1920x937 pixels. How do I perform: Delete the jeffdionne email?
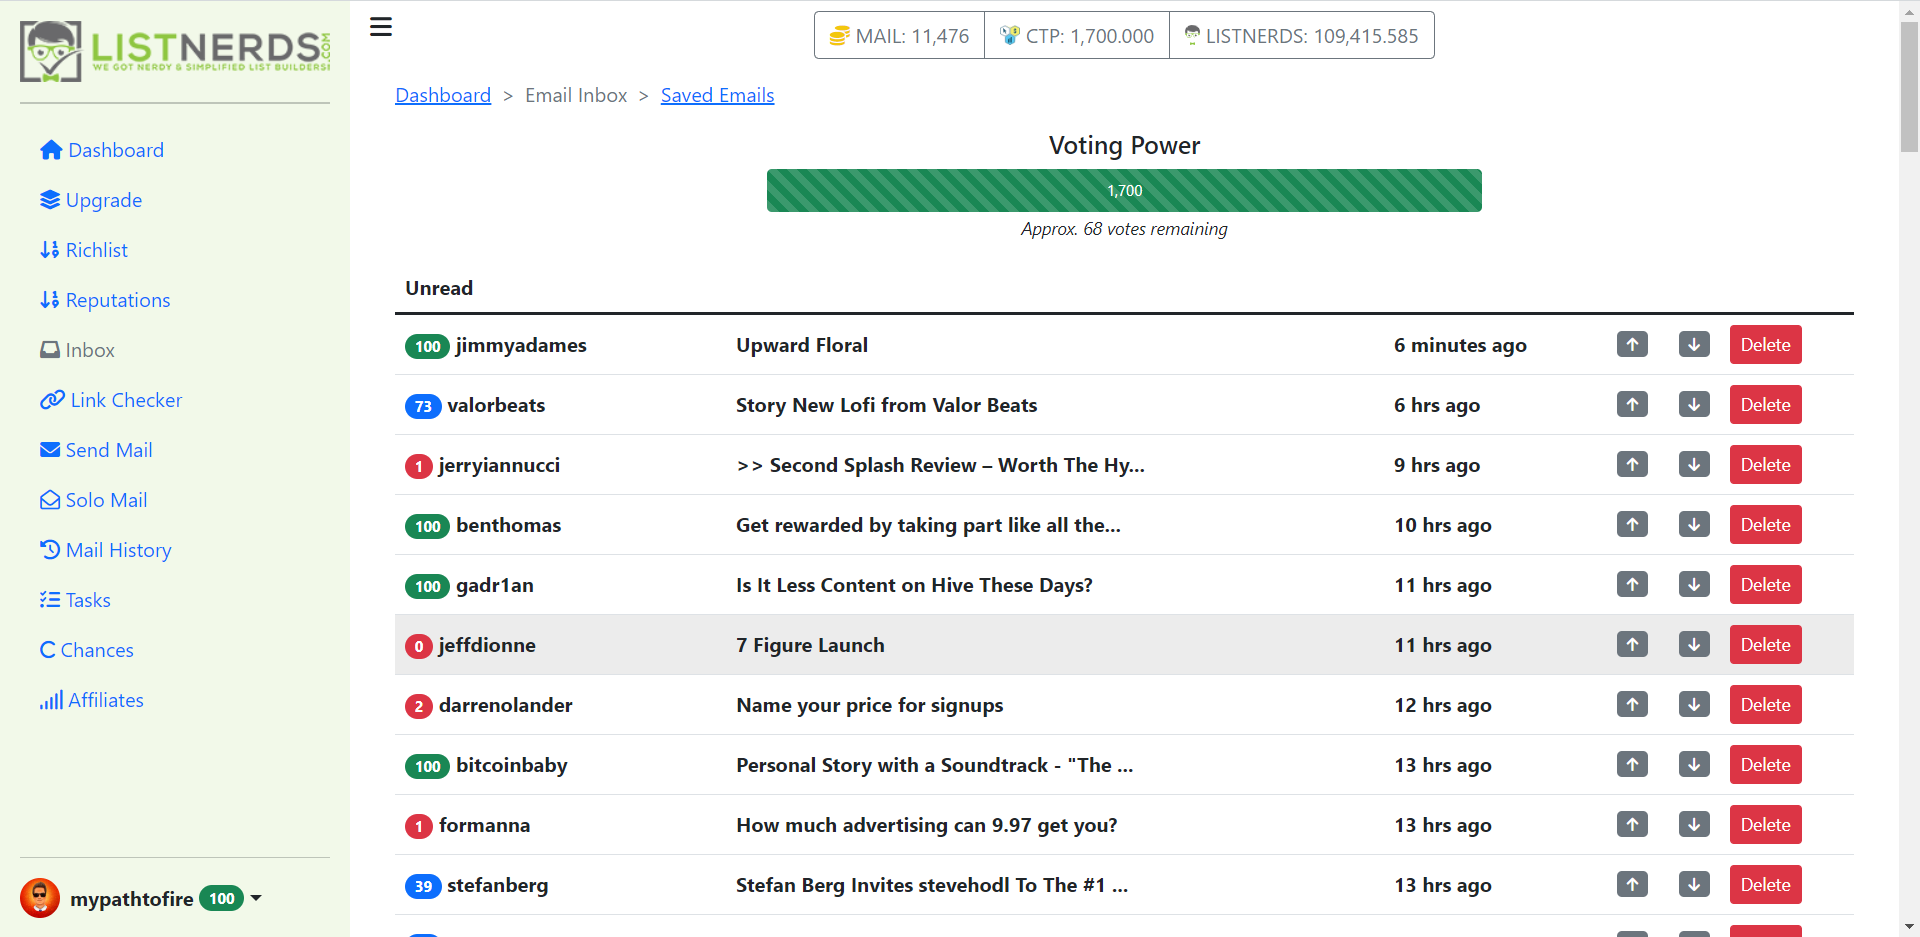click(x=1766, y=645)
